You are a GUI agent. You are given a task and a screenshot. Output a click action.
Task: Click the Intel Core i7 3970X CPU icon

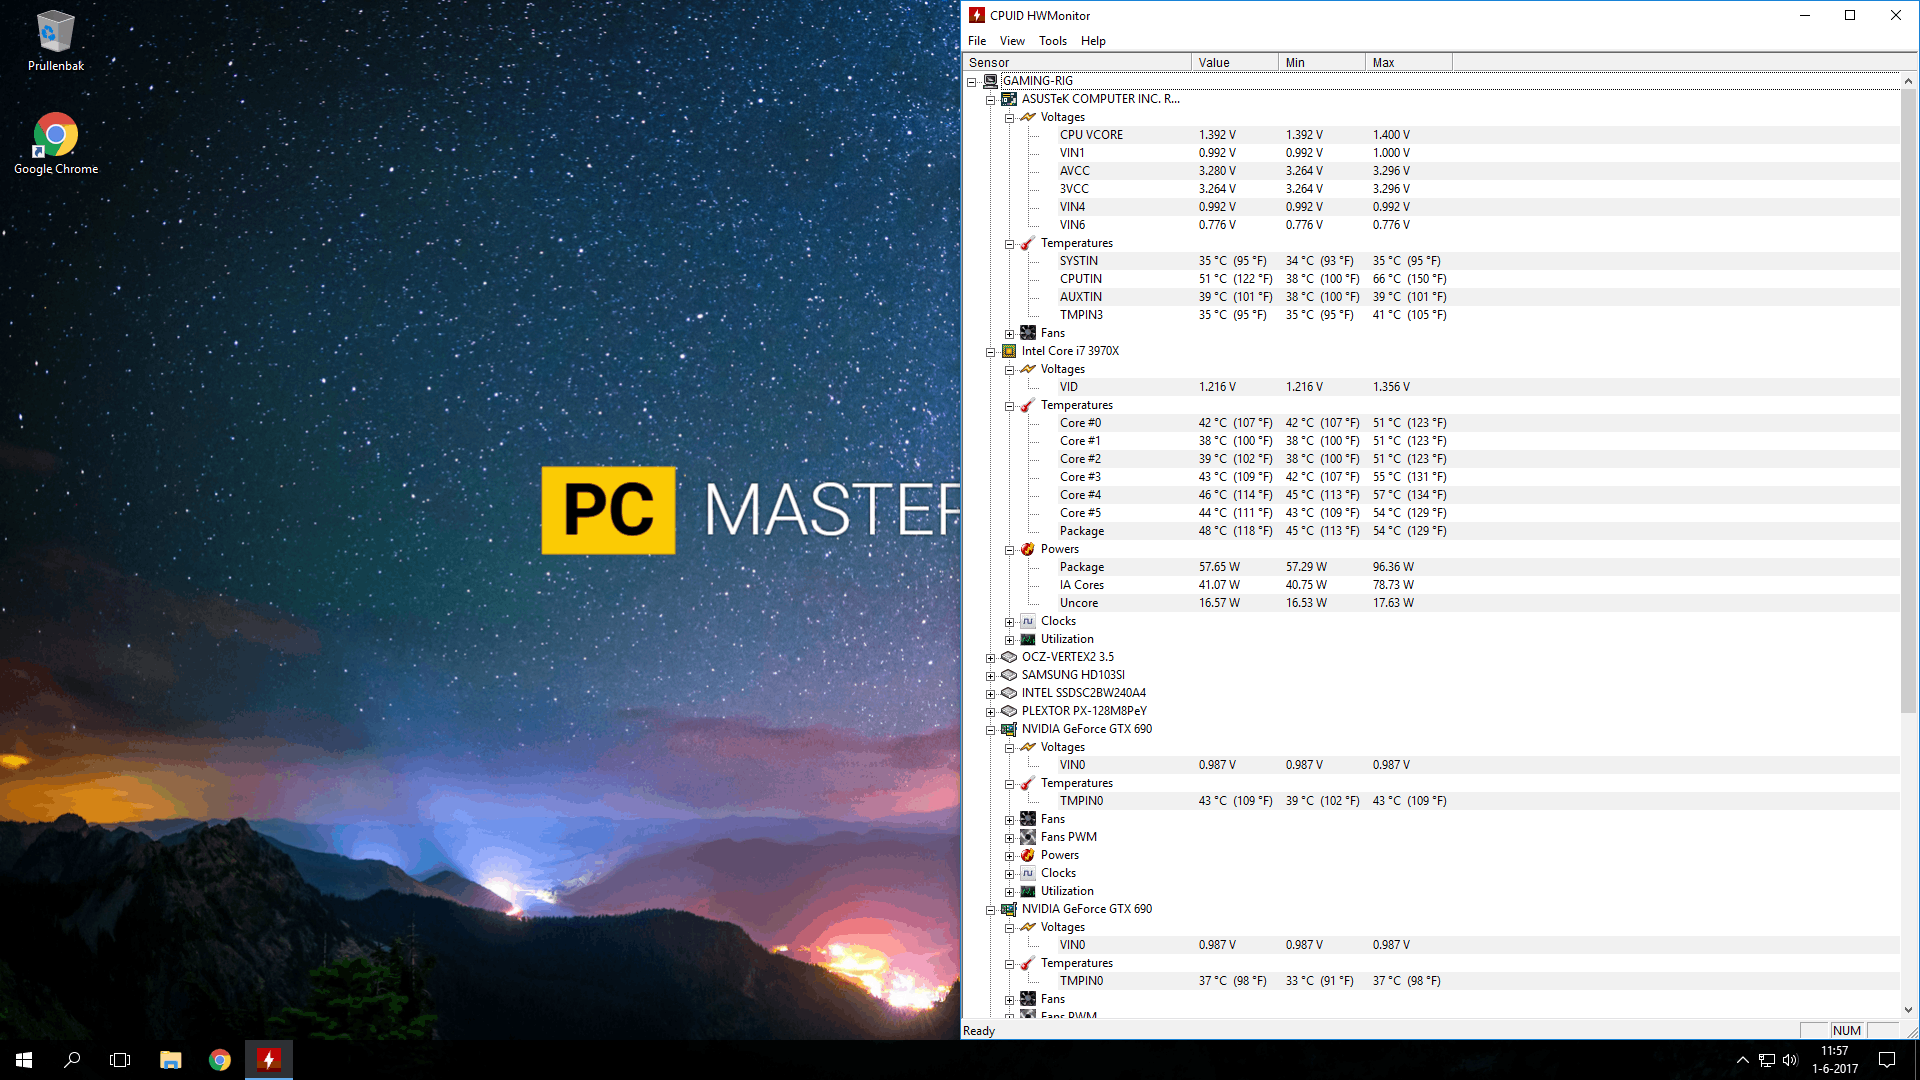coord(1009,351)
